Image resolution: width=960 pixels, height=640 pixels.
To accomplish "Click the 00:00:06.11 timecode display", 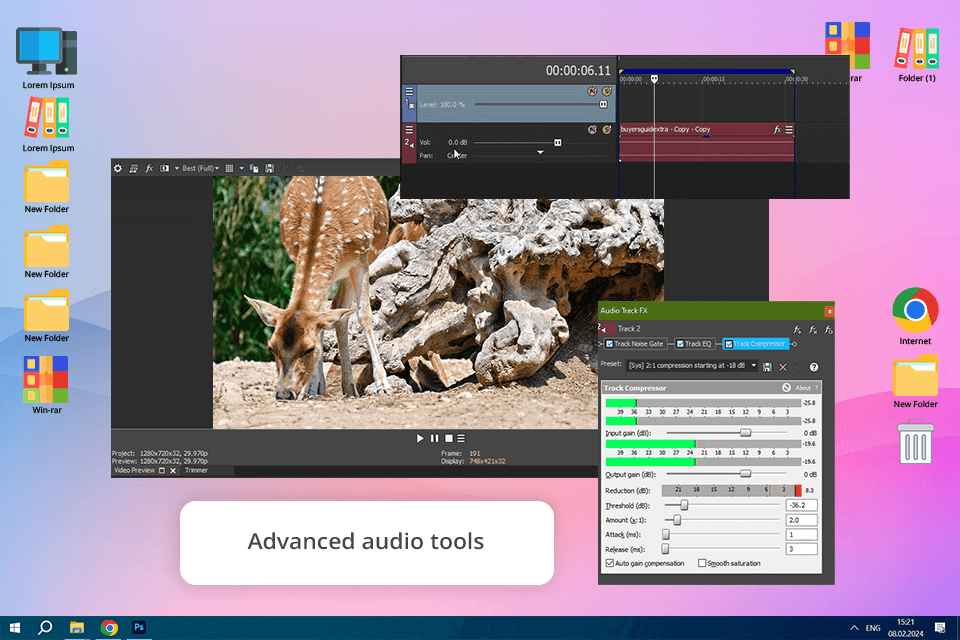I will (x=578, y=71).
